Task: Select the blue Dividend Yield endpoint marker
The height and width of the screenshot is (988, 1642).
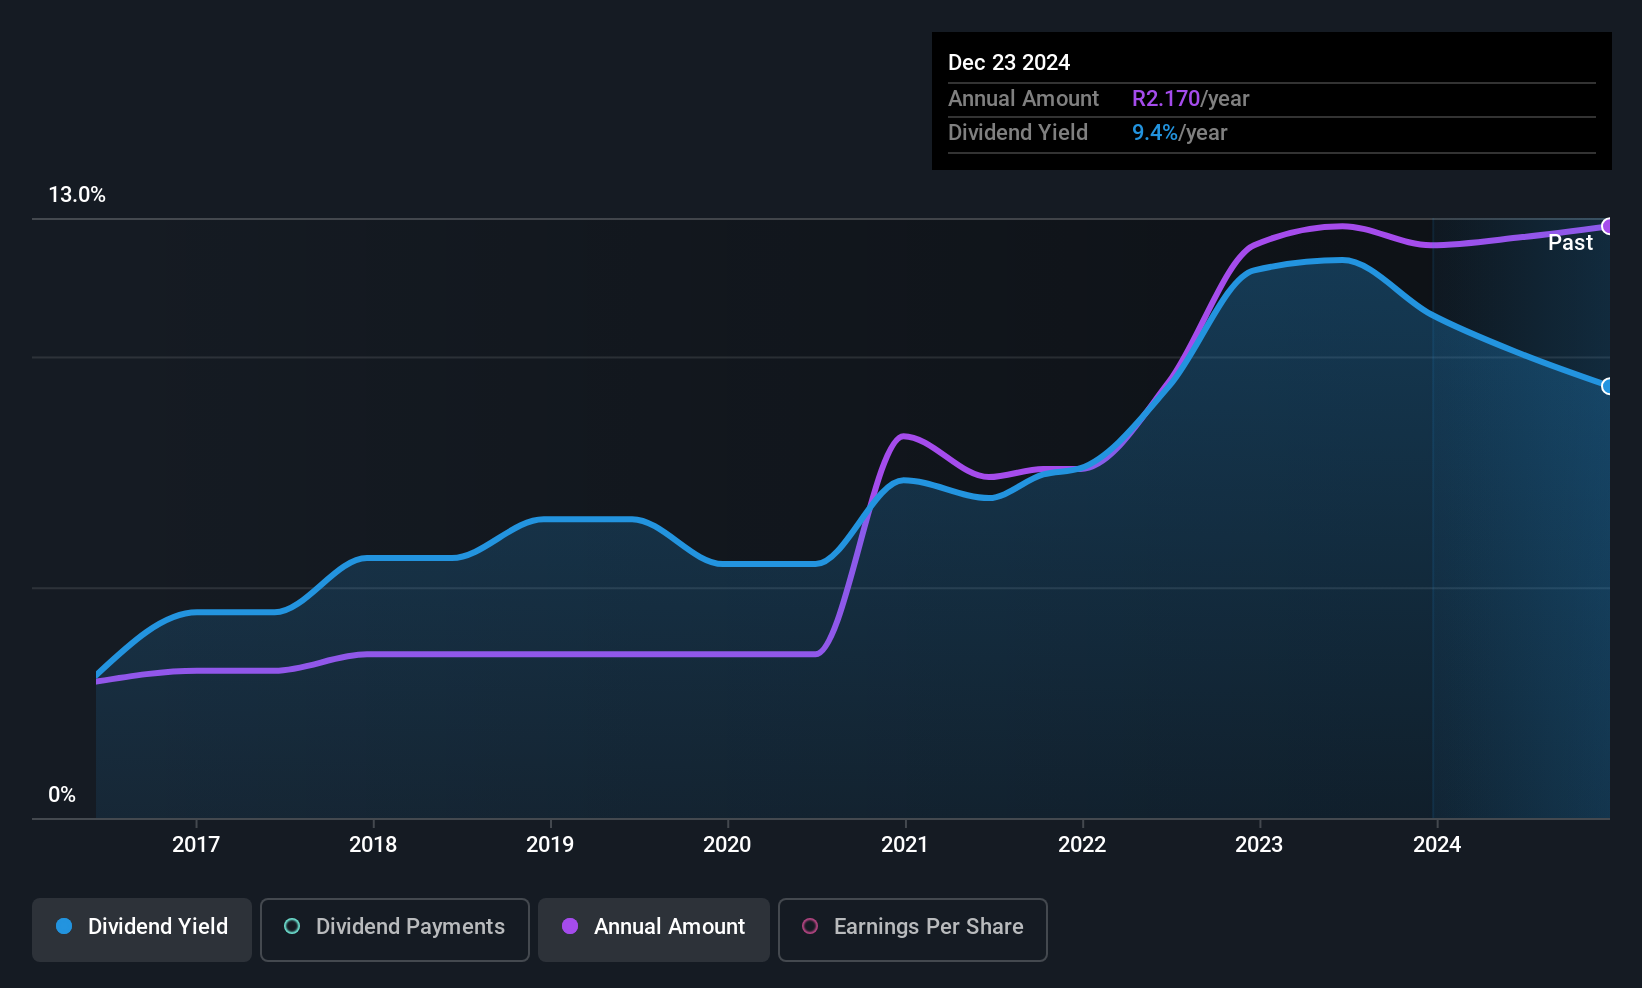Action: pyautogui.click(x=1608, y=386)
